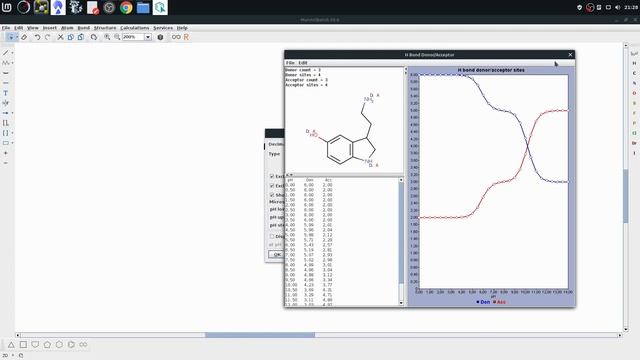Image resolution: width=640 pixels, height=360 pixels.
Task: Expand the chain tool dropdown arrow
Action: (12, 63)
